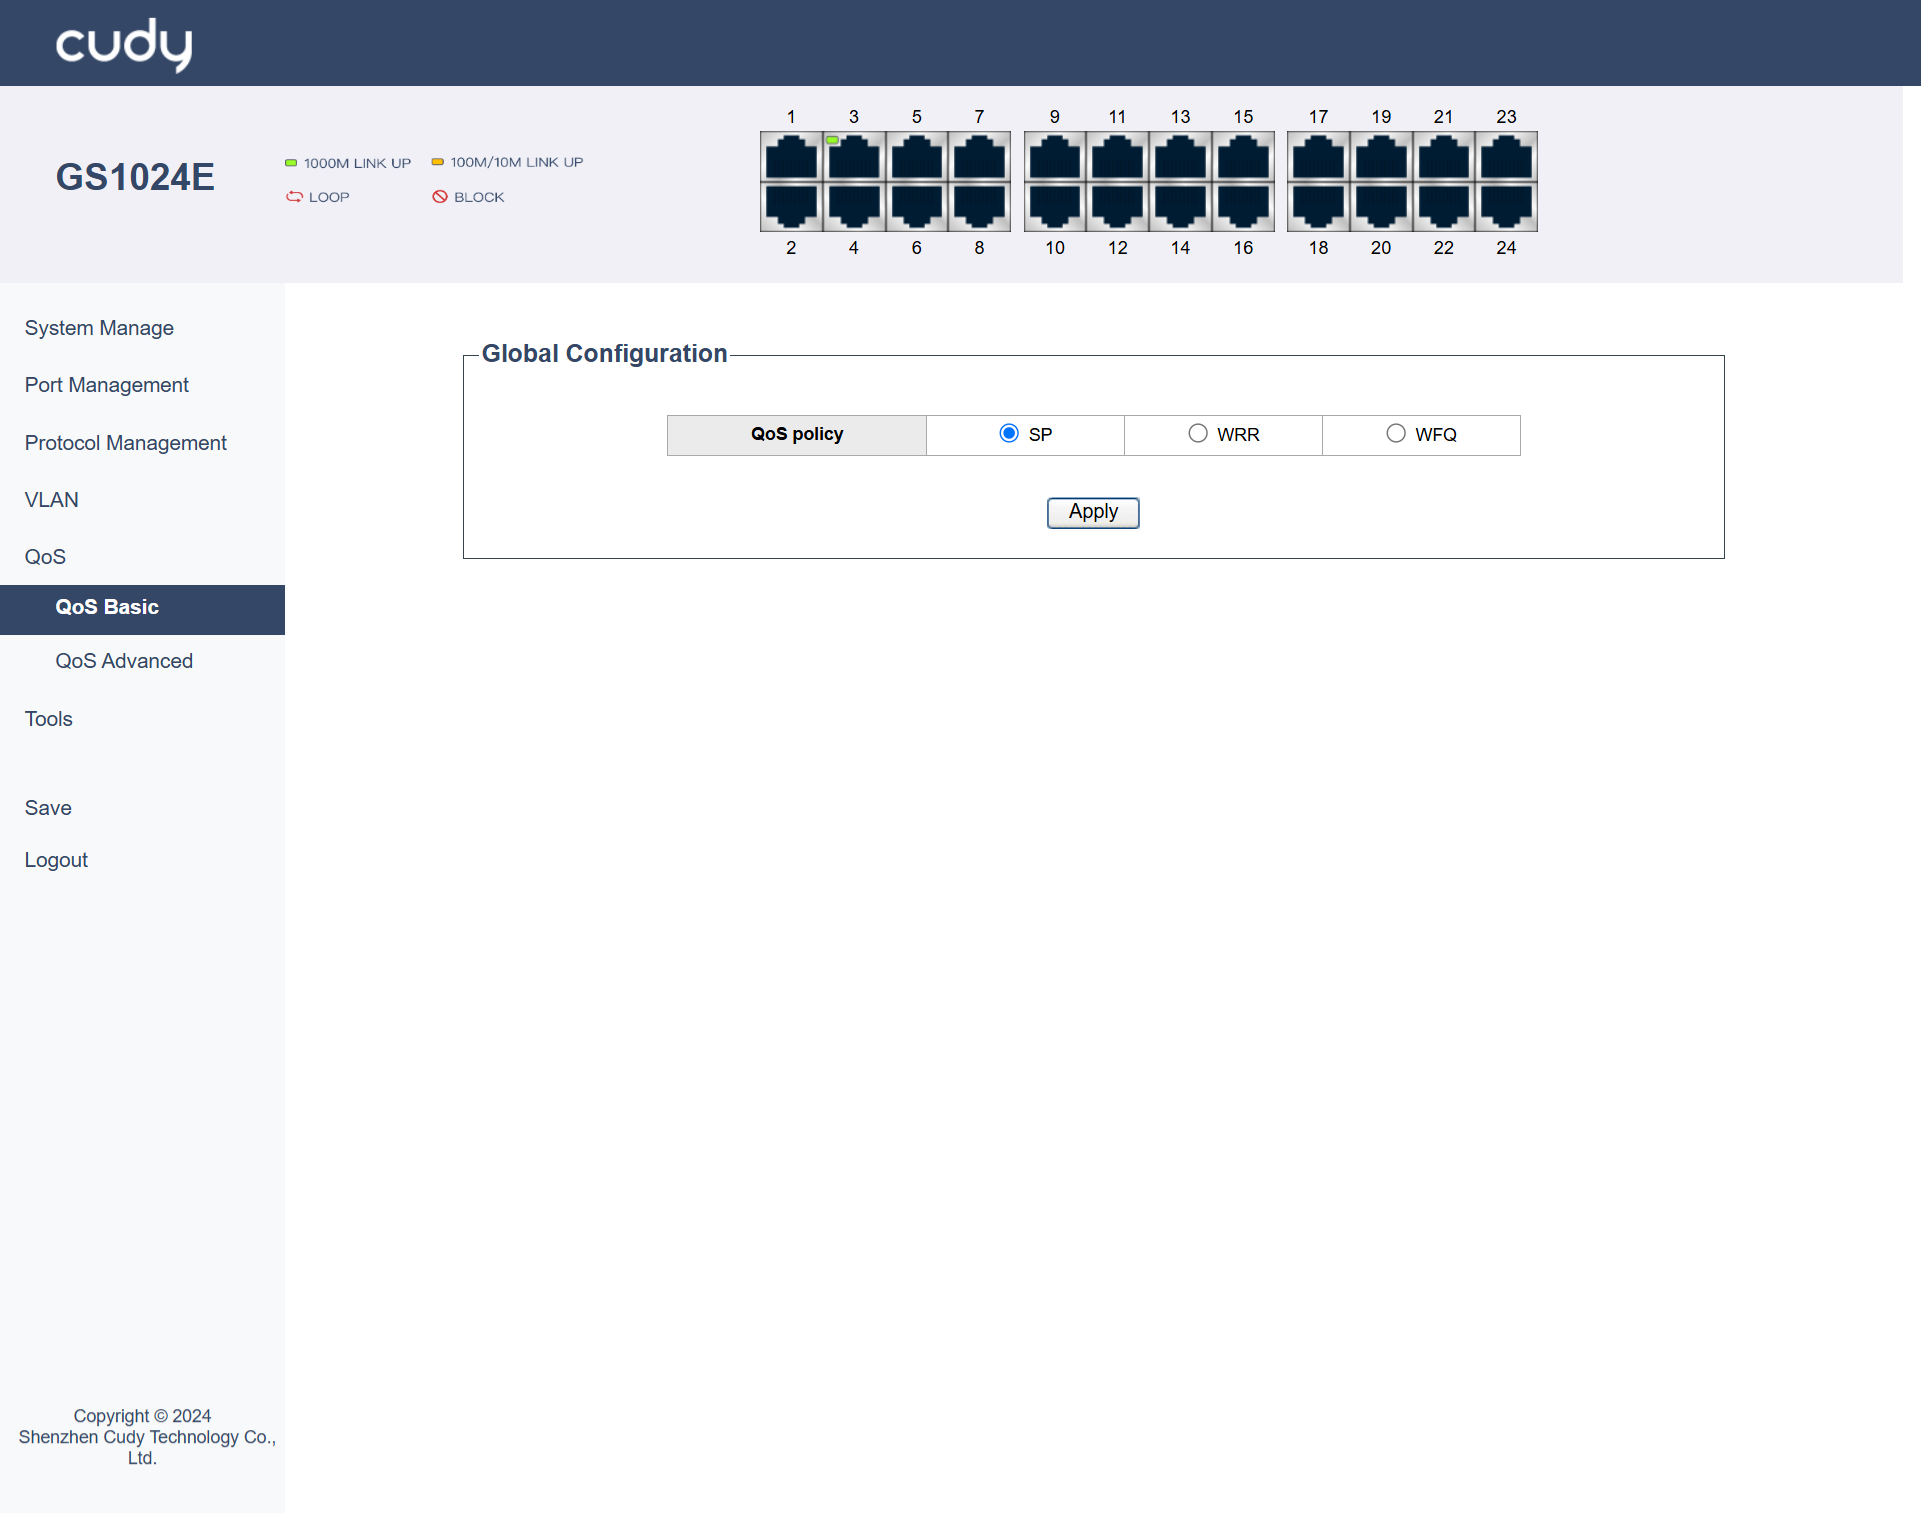1921x1516 pixels.
Task: Click port 22 icon on switch panel
Action: pos(1444,206)
